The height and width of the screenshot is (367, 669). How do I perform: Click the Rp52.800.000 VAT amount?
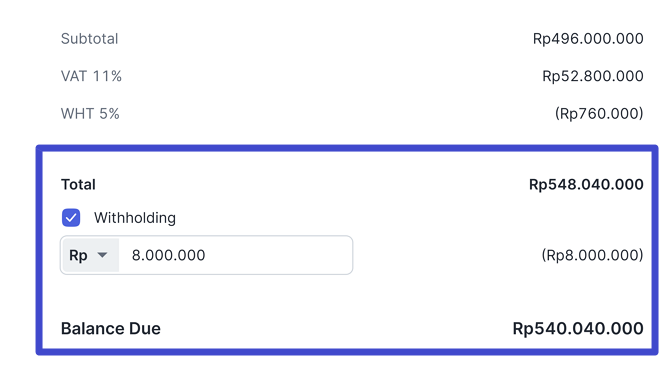[x=593, y=76]
